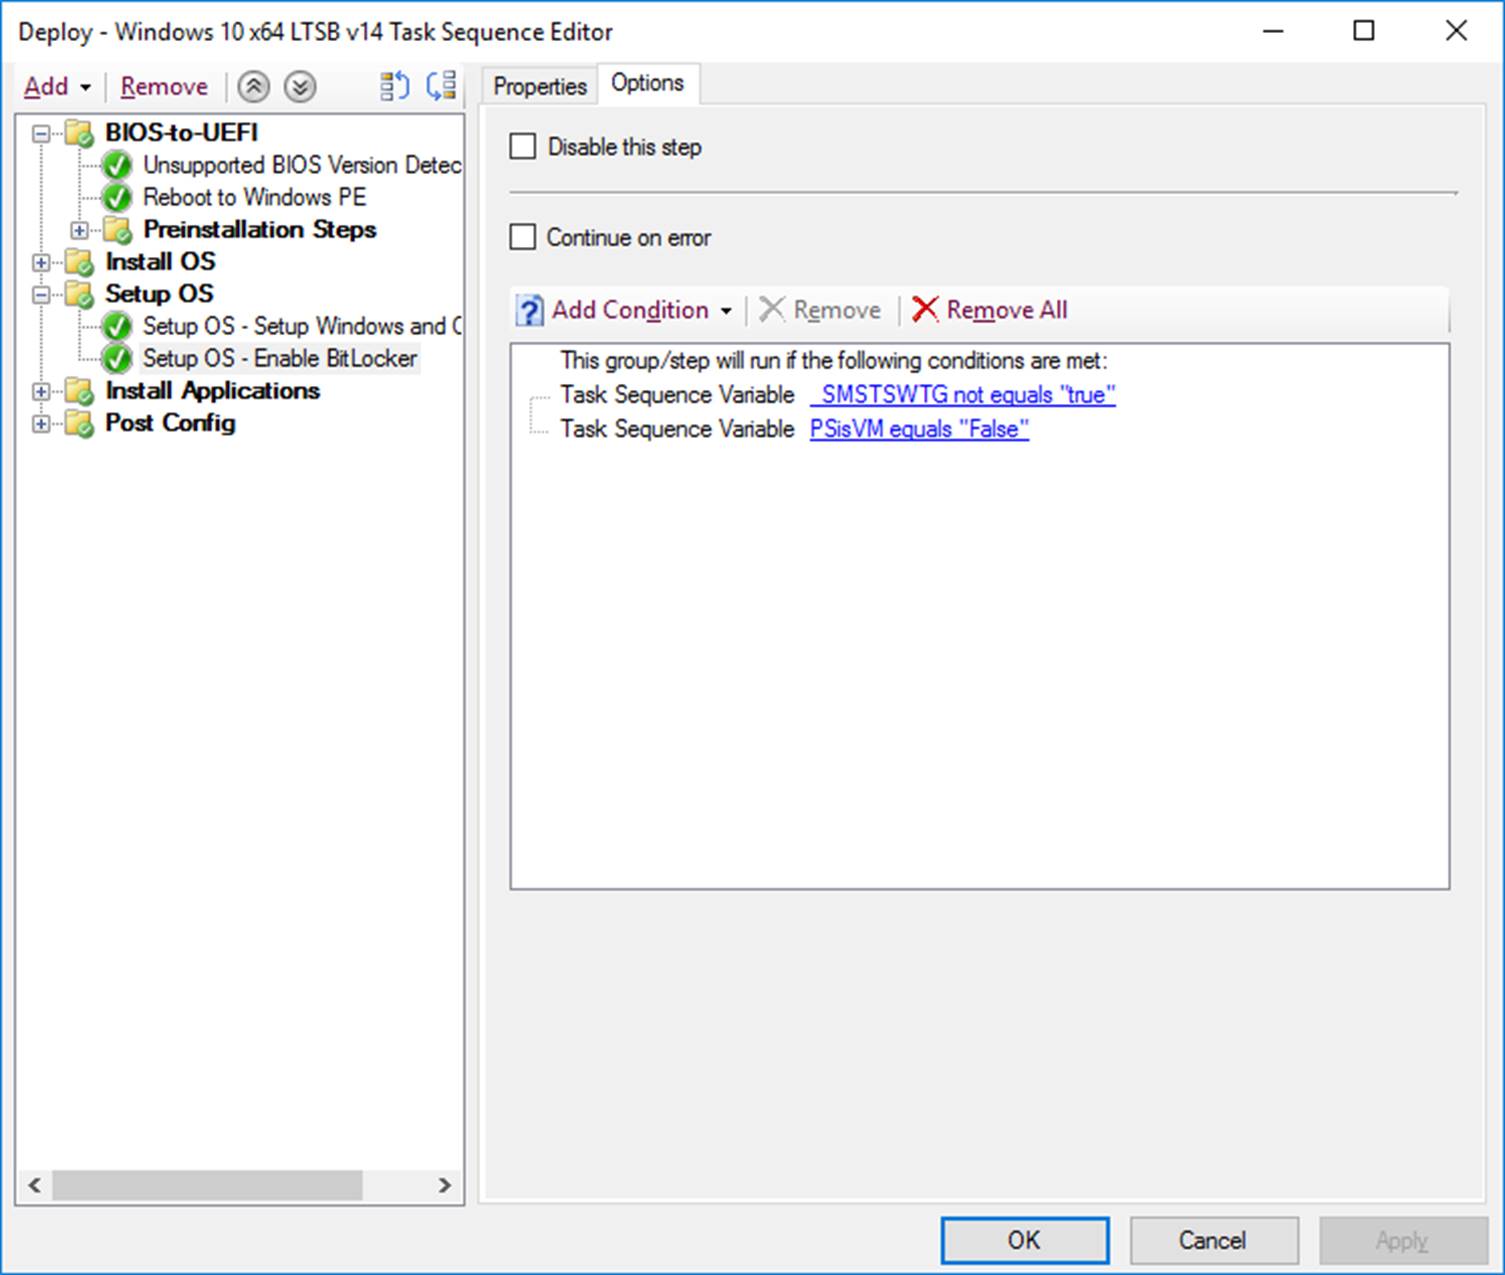Click the tree scroll right arrow
Screen dimensions: 1505x1275
pos(445,1185)
